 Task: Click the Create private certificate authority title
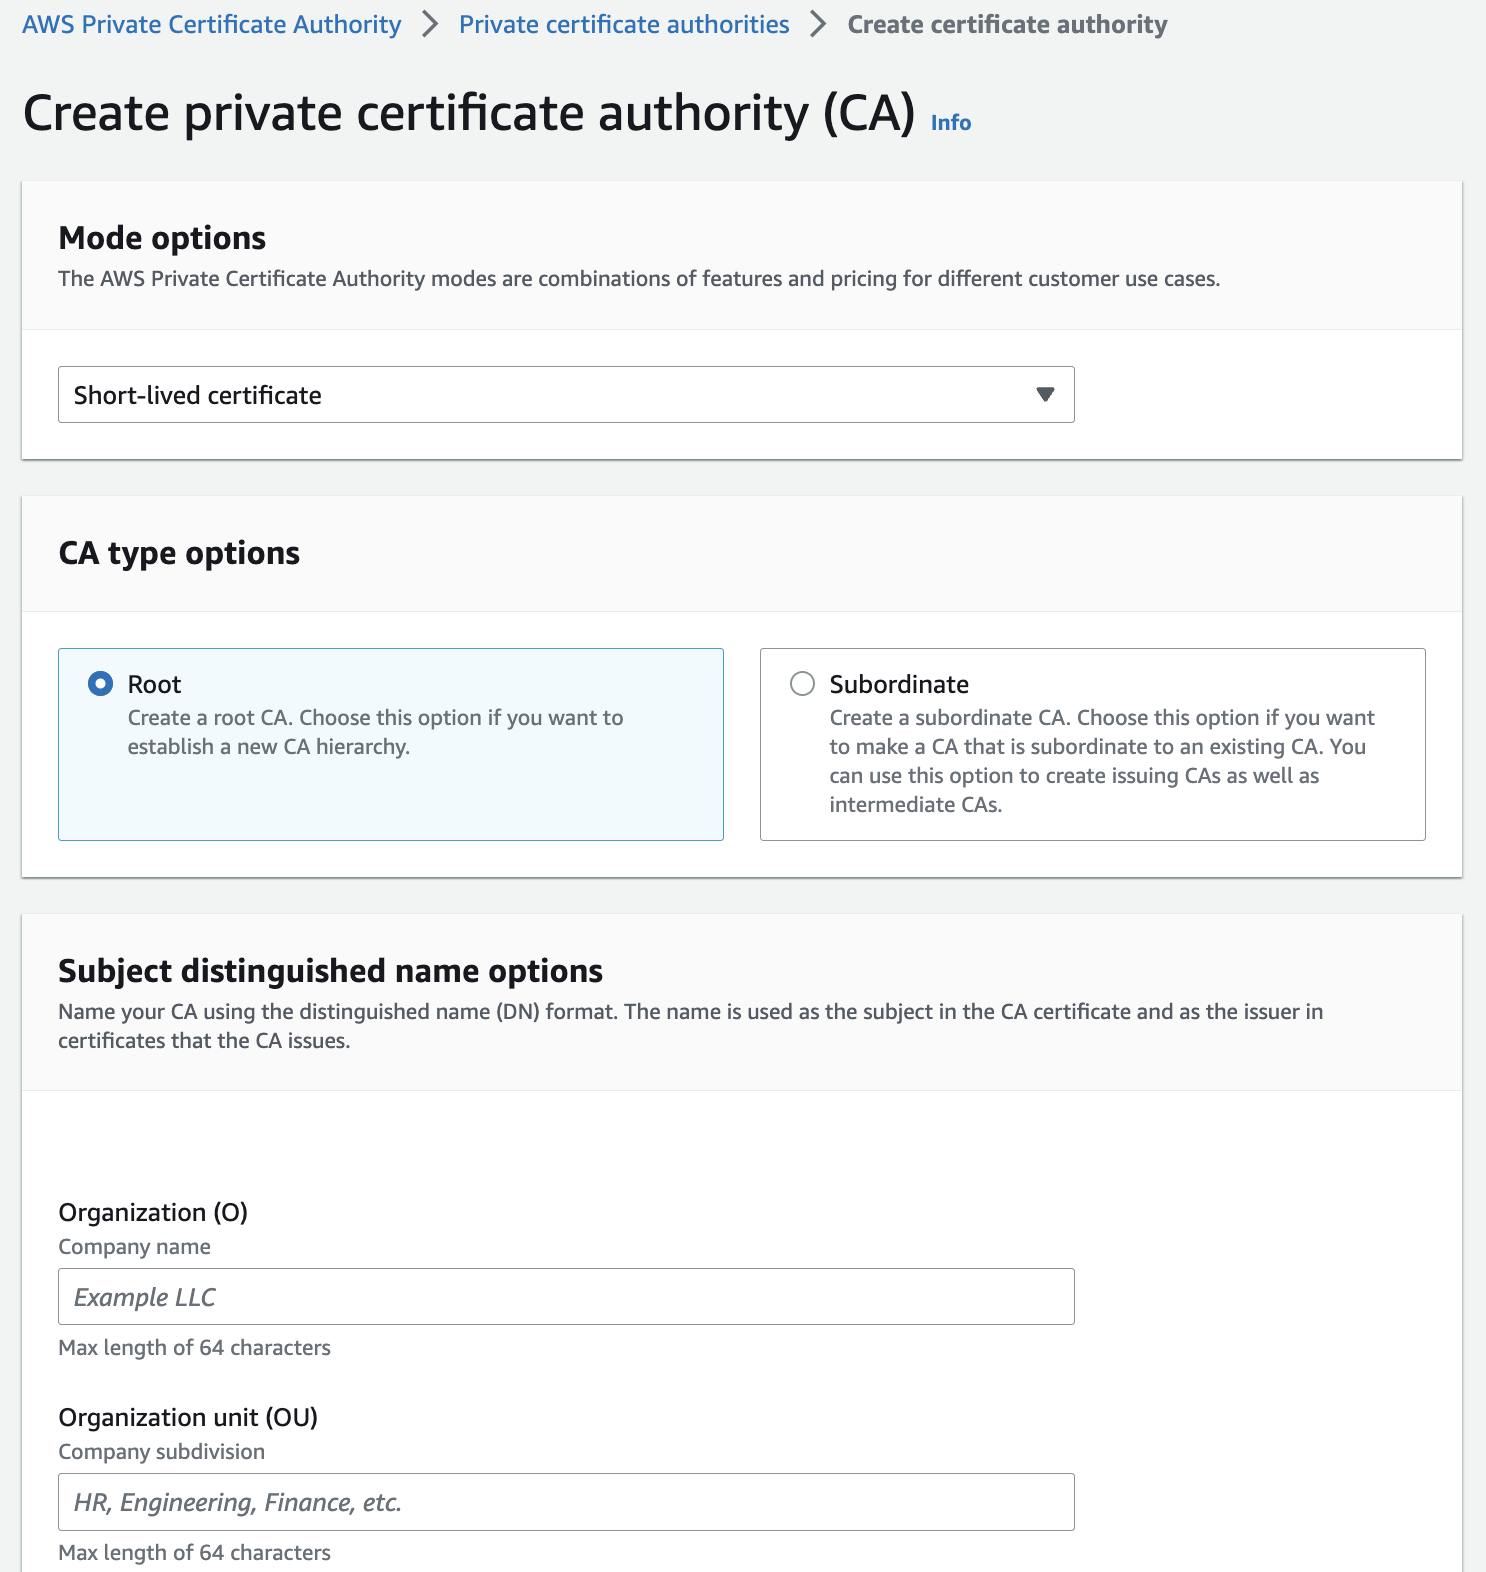pos(468,113)
